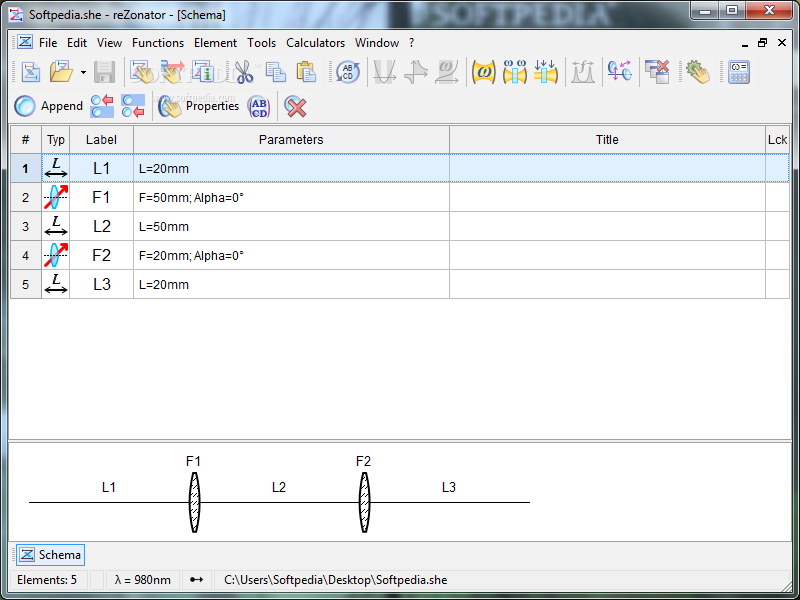800x600 pixels.
Task: Select the row labeled L1
Action: point(400,168)
